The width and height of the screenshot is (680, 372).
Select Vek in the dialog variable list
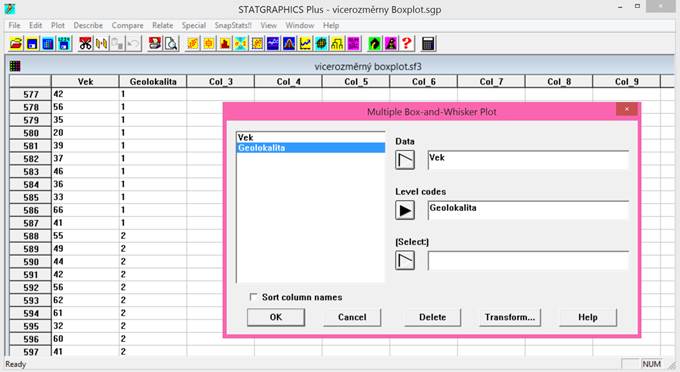pos(311,137)
